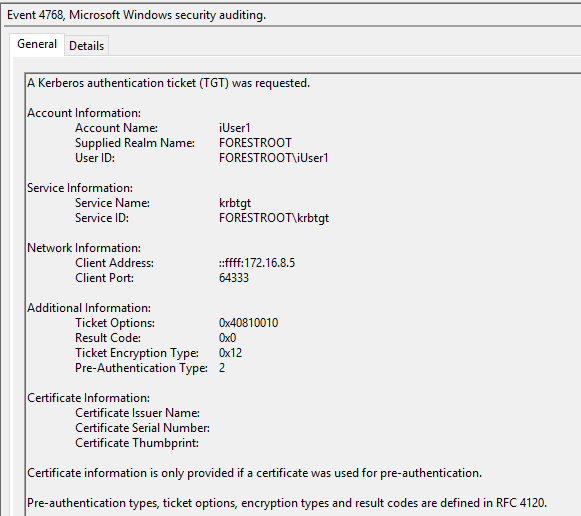Image resolution: width=581 pixels, height=516 pixels.
Task: Click the Client Port value 64333
Action: [233, 278]
